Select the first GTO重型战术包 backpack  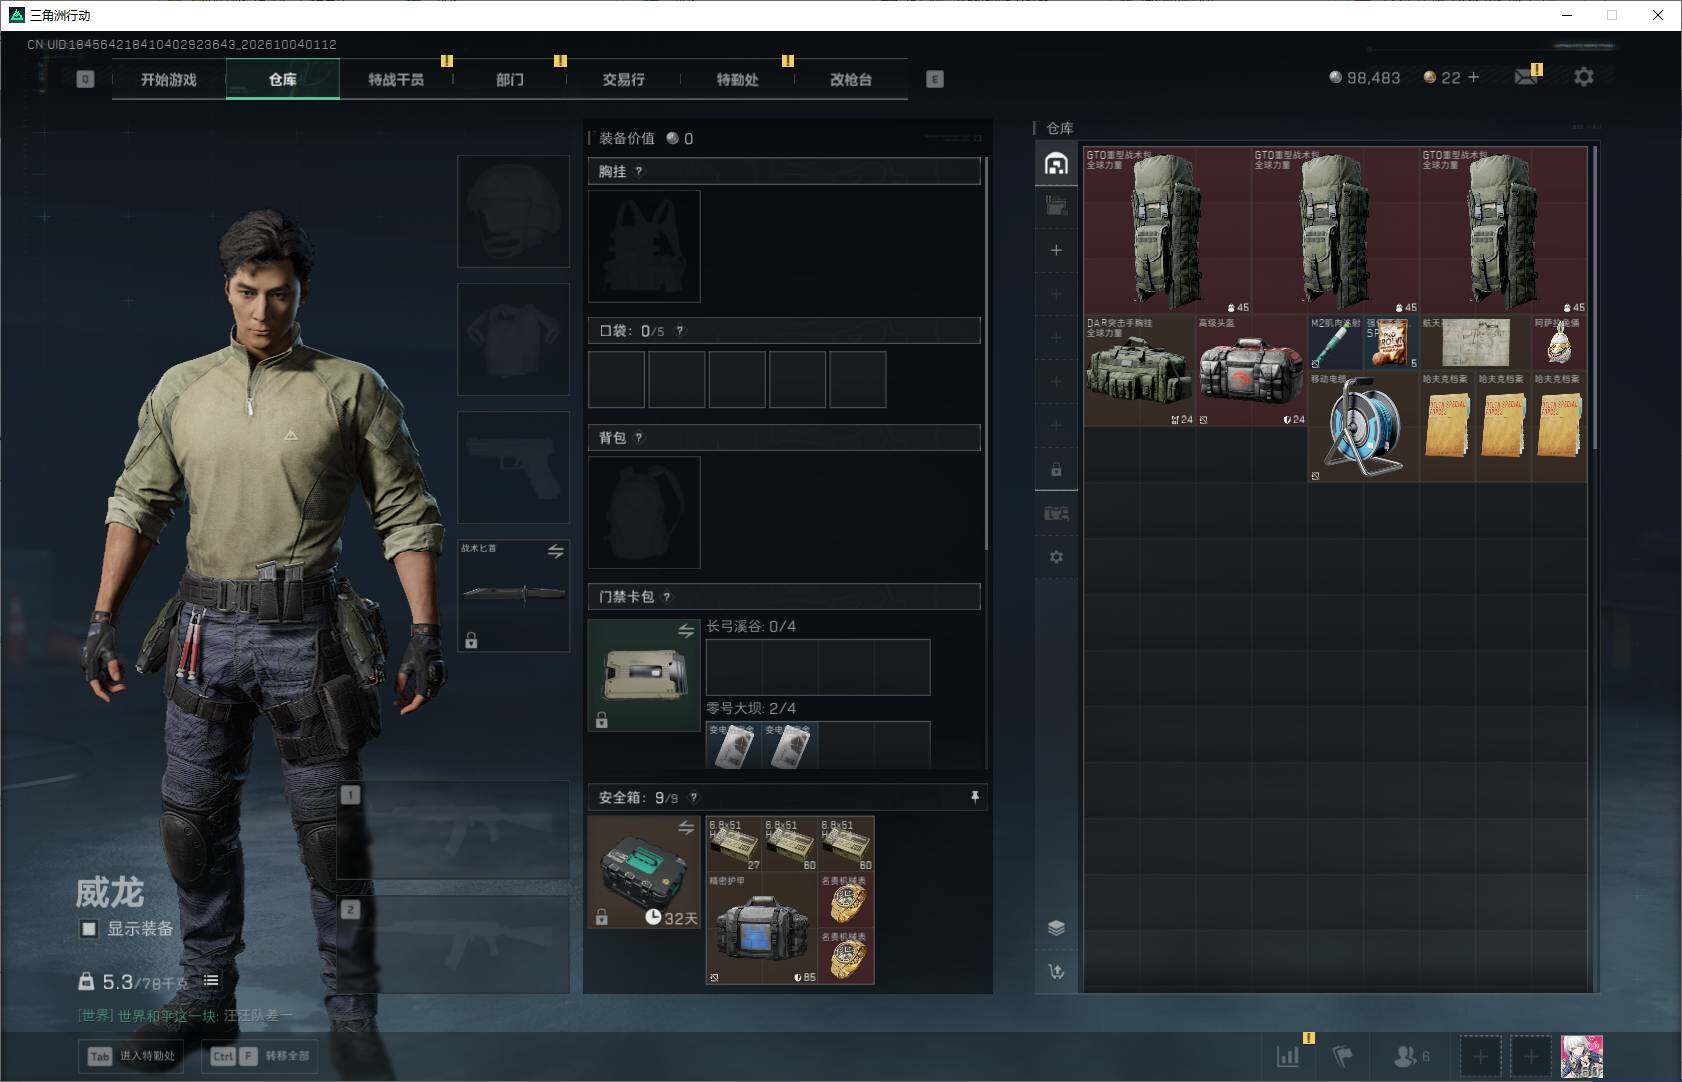[x=1167, y=230]
